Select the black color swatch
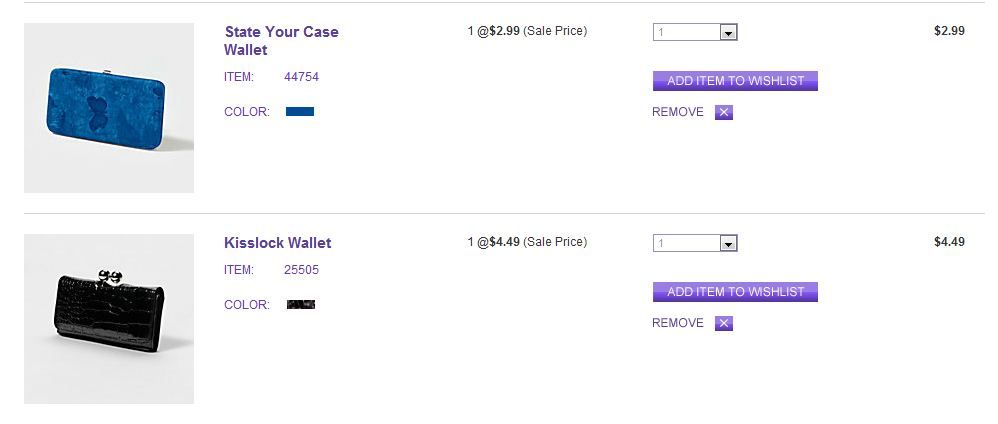 (x=301, y=304)
